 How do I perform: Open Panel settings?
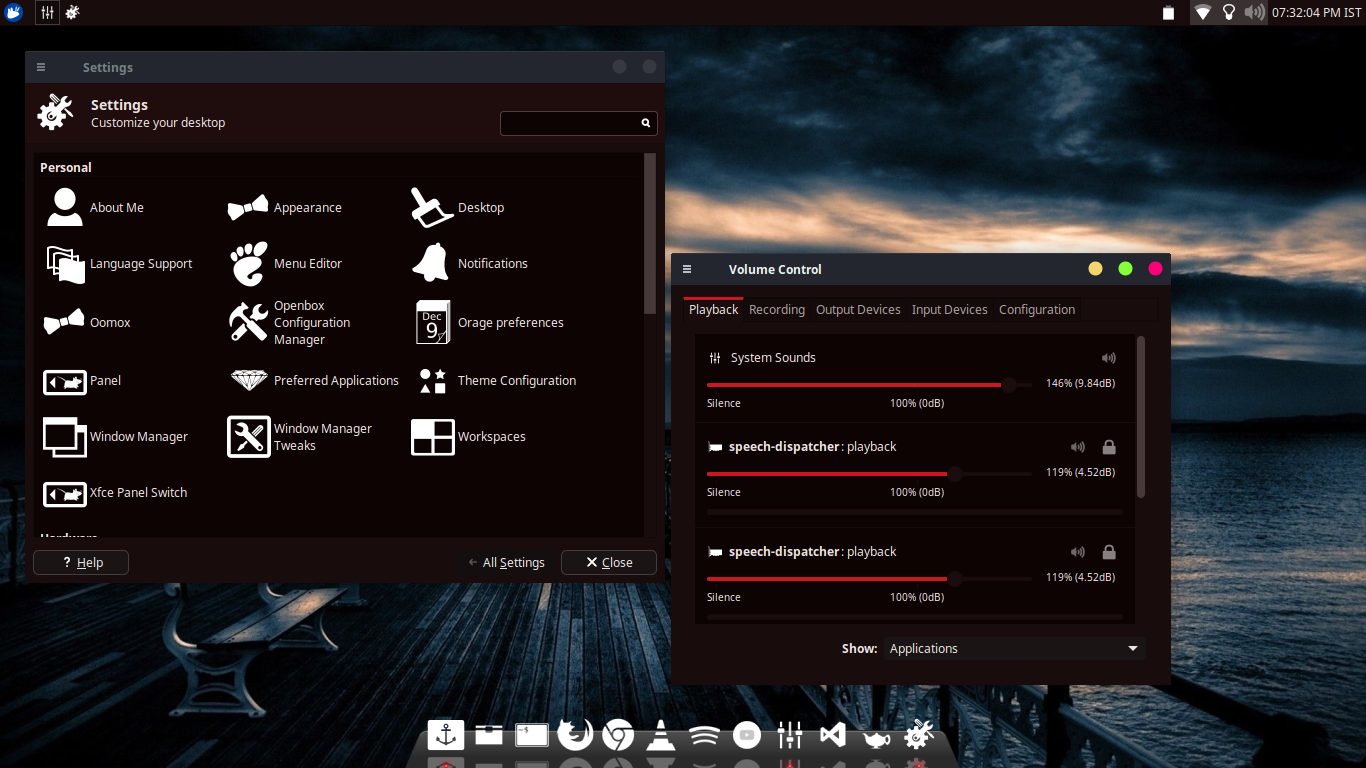82,381
